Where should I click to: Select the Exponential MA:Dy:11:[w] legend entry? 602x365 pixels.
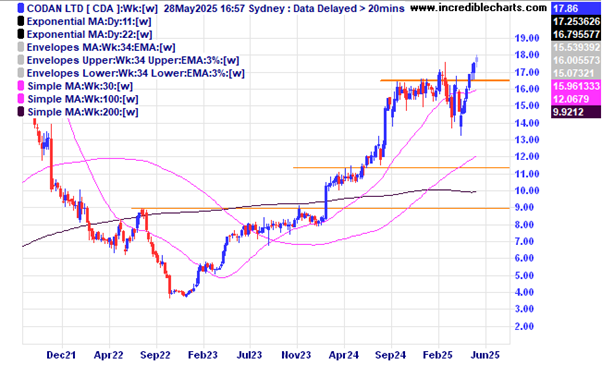click(x=89, y=21)
